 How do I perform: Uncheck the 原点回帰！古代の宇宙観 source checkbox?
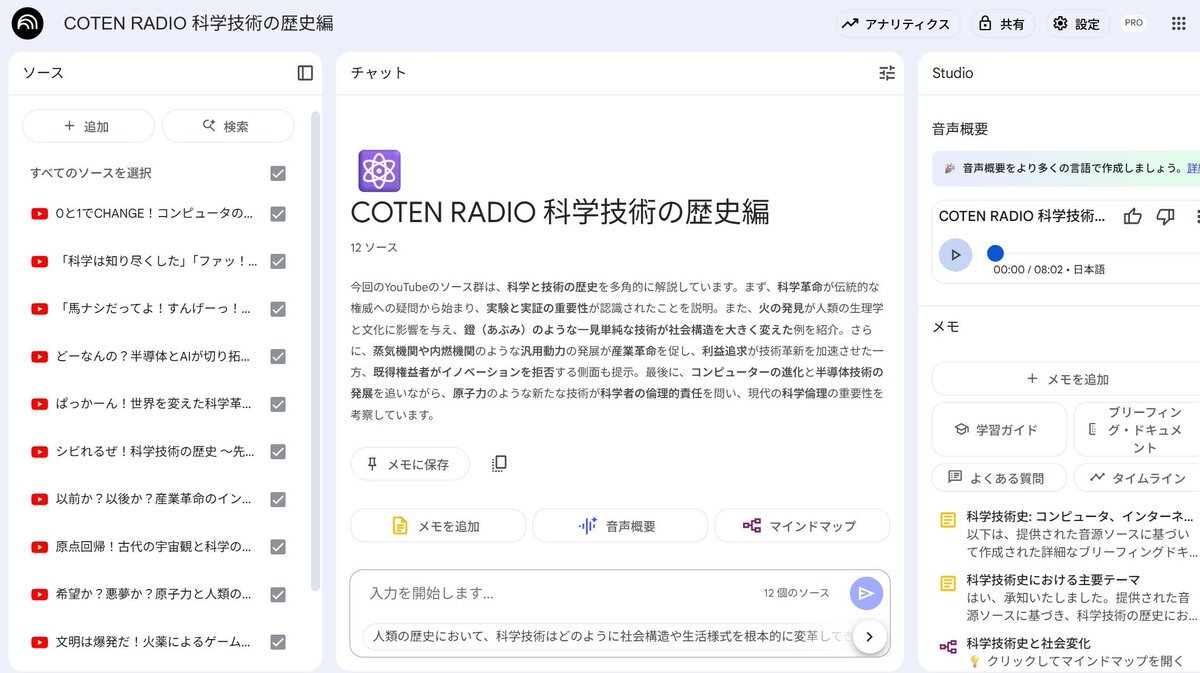click(x=278, y=547)
